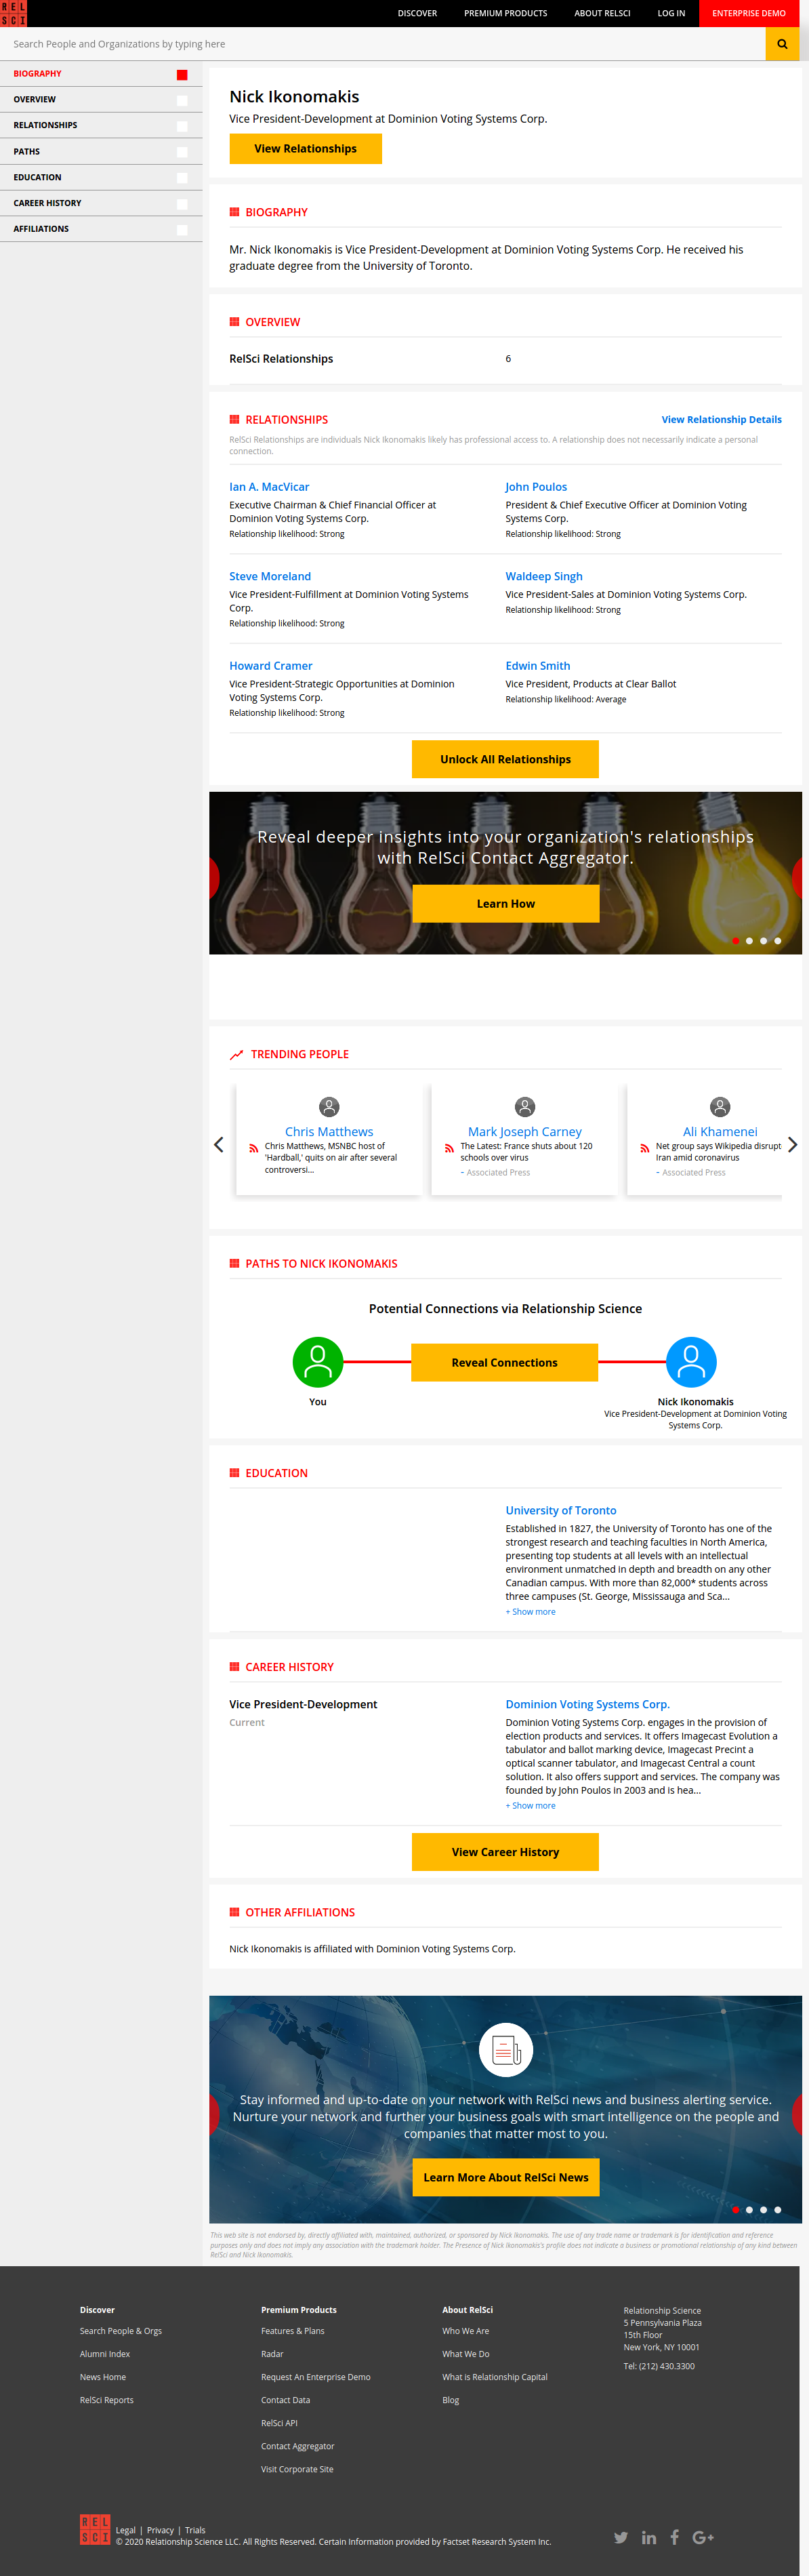Open Edwin Smith's profile link
The image size is (809, 2576).
pos(538,666)
